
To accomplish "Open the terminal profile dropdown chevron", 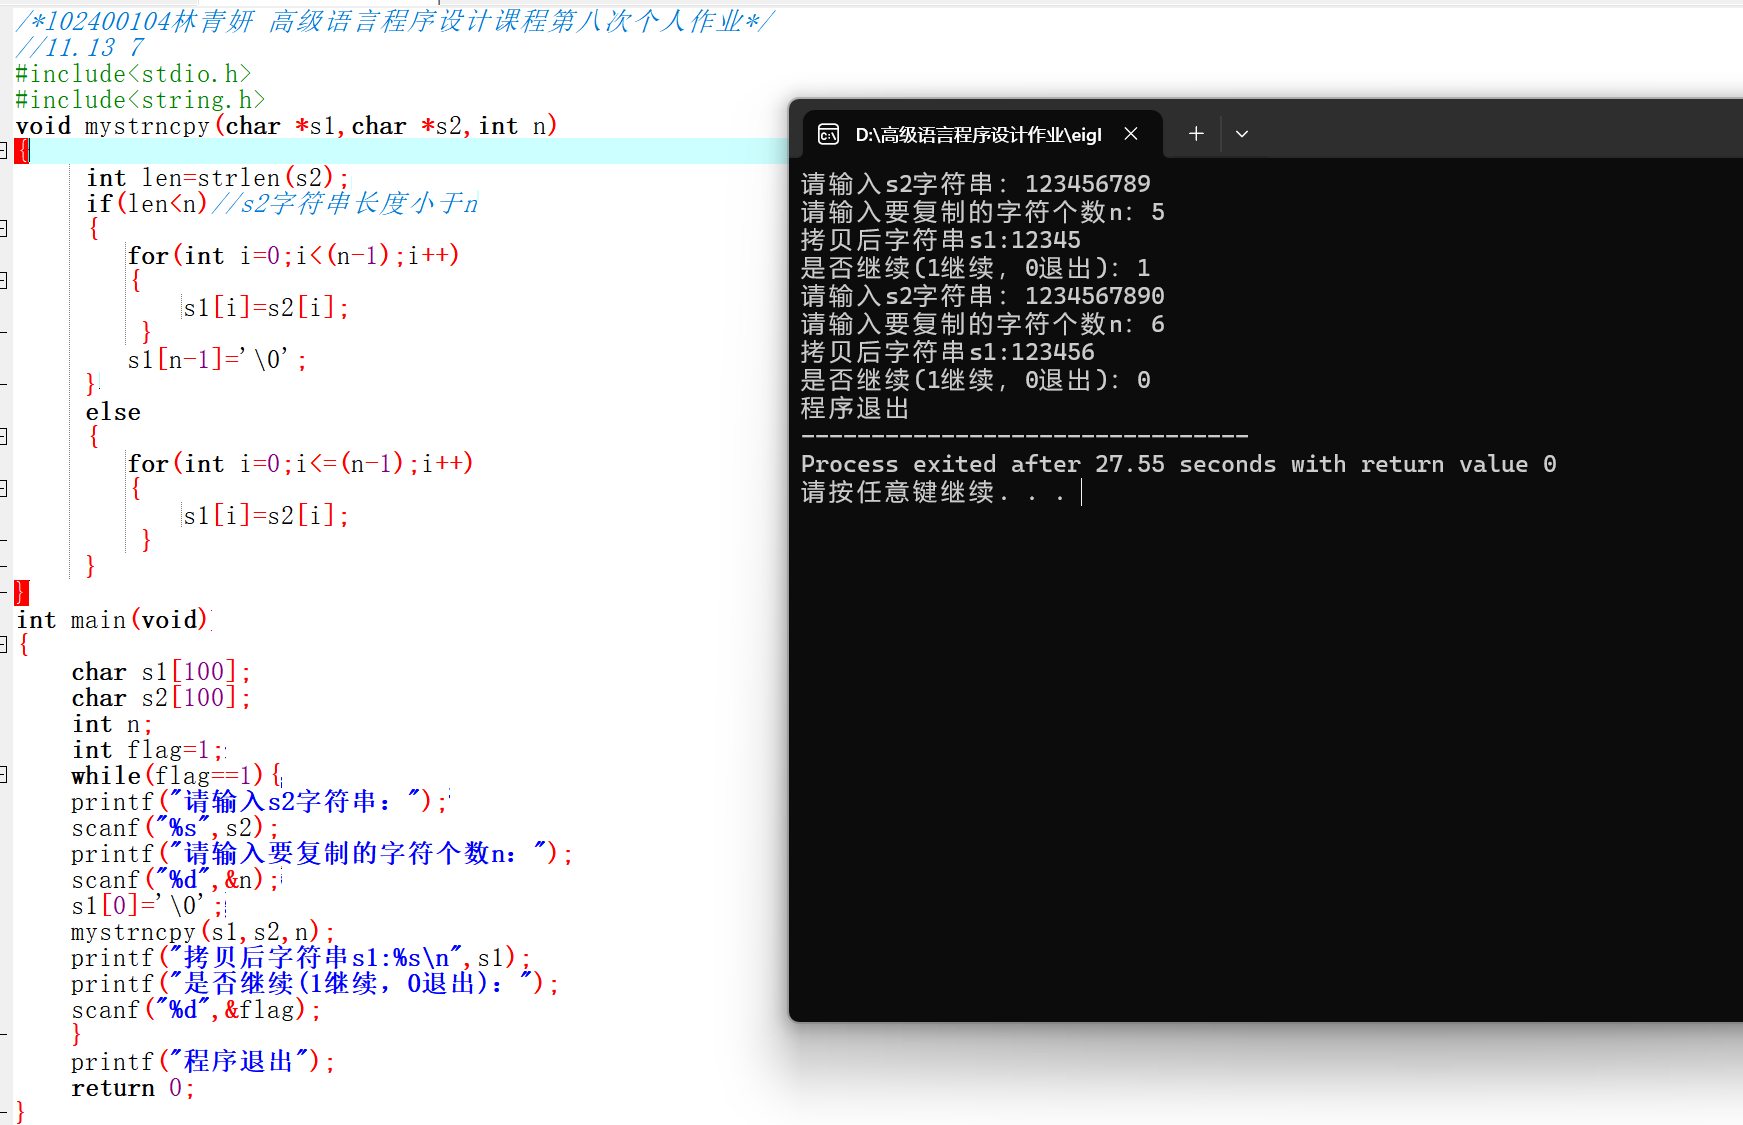I will pos(1242,134).
